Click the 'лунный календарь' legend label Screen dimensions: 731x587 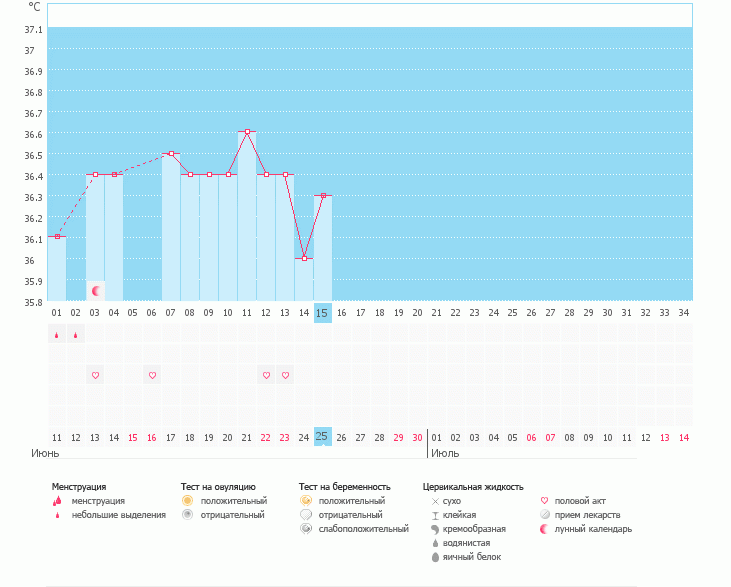(x=593, y=529)
